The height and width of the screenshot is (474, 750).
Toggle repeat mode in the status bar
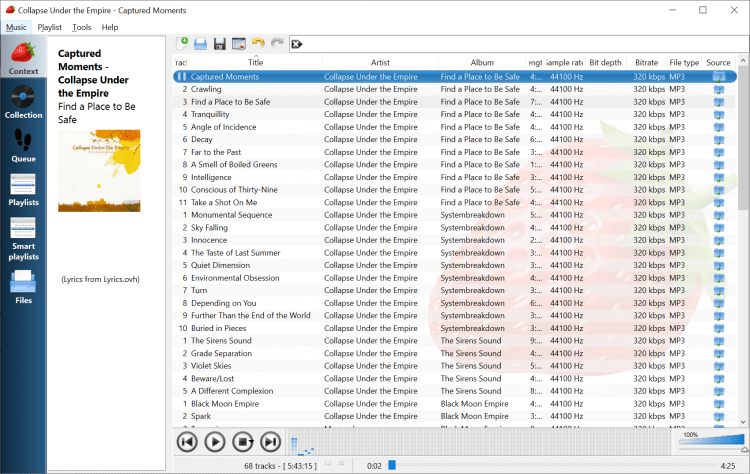point(328,463)
